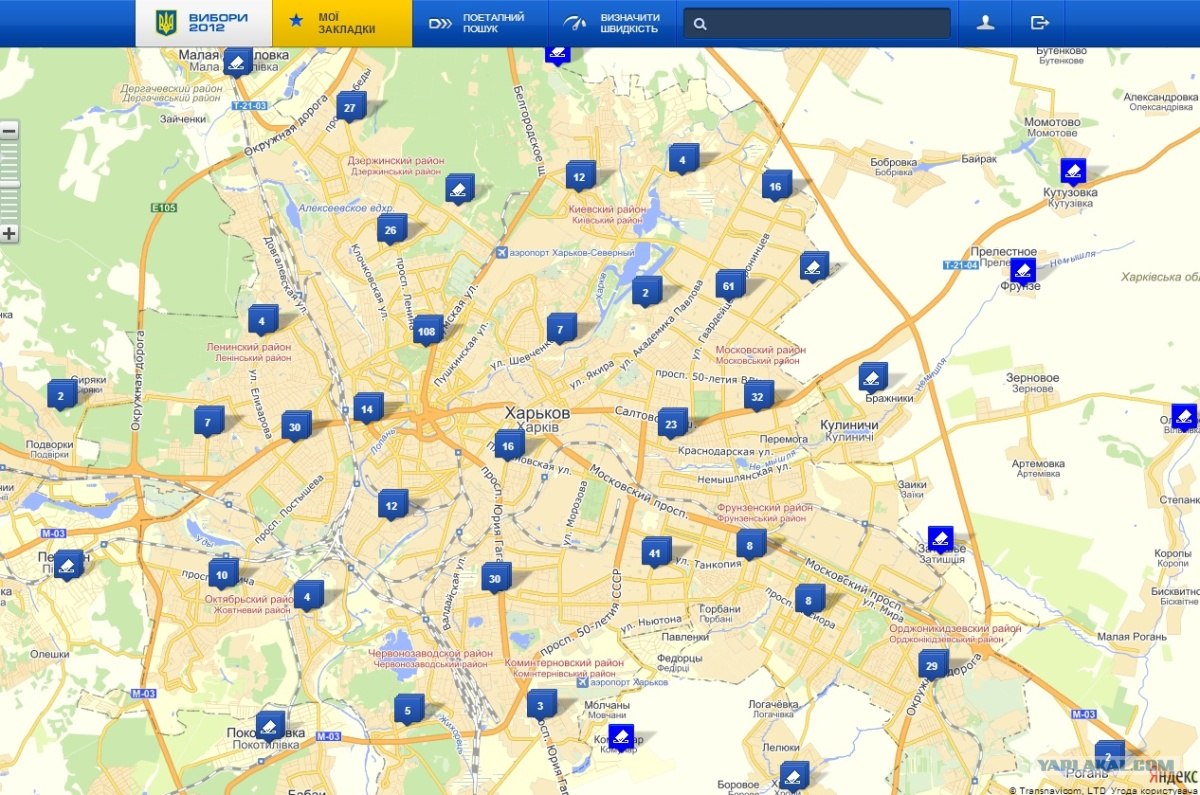Click the logout exit icon in header
Screen dimensions: 1200x795
coord(1039,23)
